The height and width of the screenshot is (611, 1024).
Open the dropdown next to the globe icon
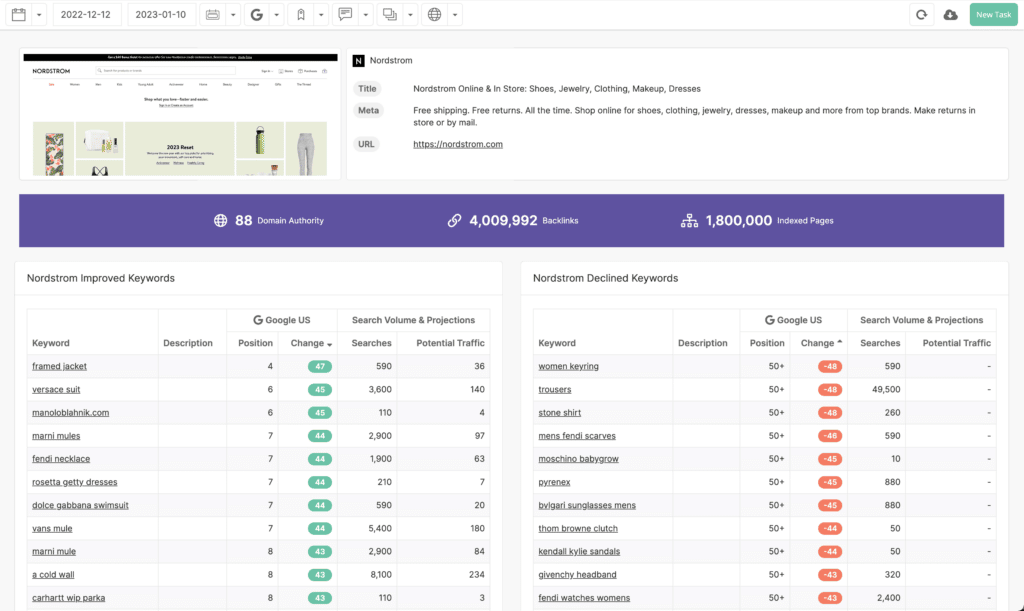[x=455, y=14]
